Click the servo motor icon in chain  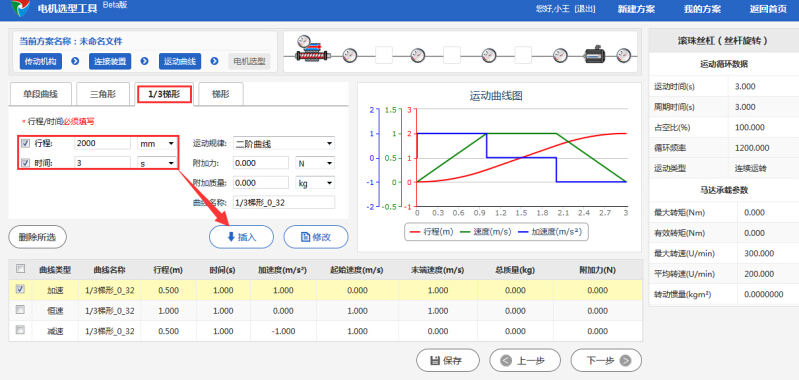tap(598, 54)
